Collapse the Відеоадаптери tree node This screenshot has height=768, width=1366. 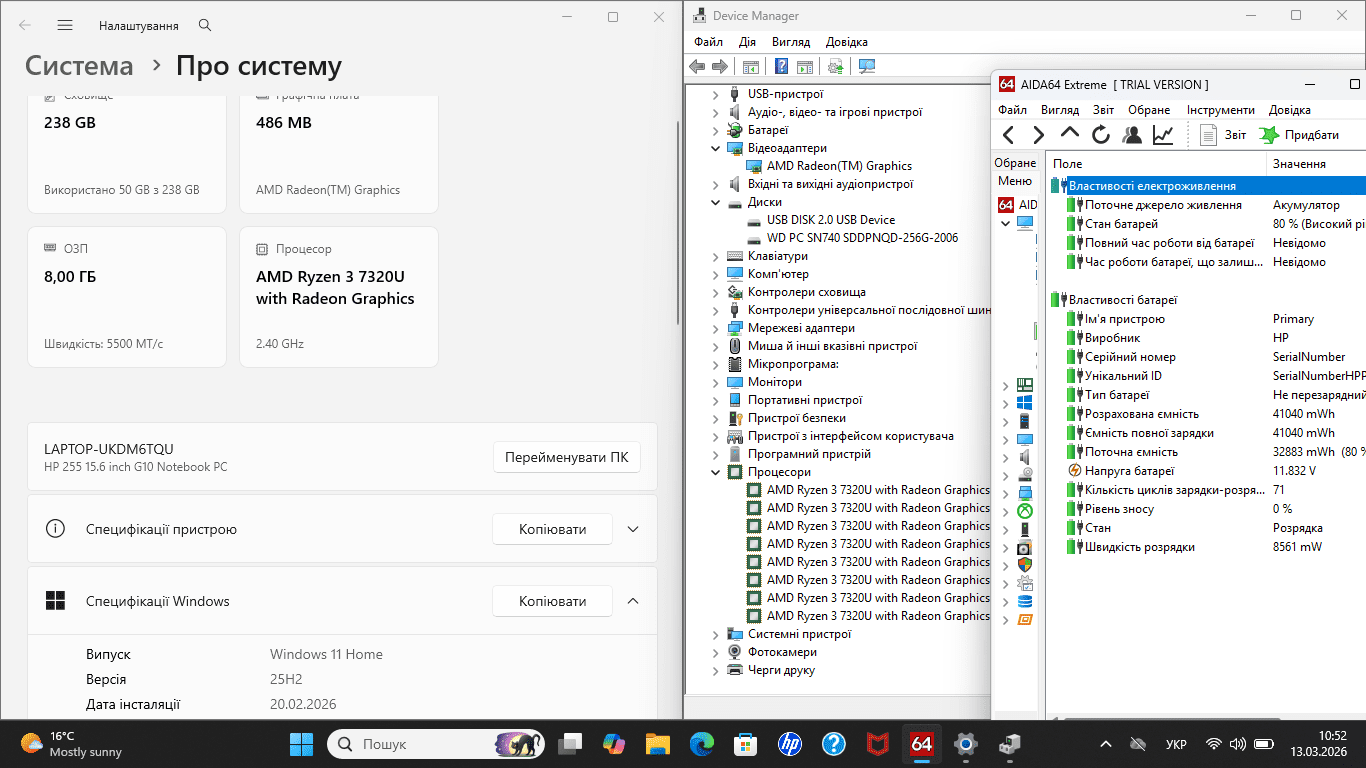tap(715, 148)
